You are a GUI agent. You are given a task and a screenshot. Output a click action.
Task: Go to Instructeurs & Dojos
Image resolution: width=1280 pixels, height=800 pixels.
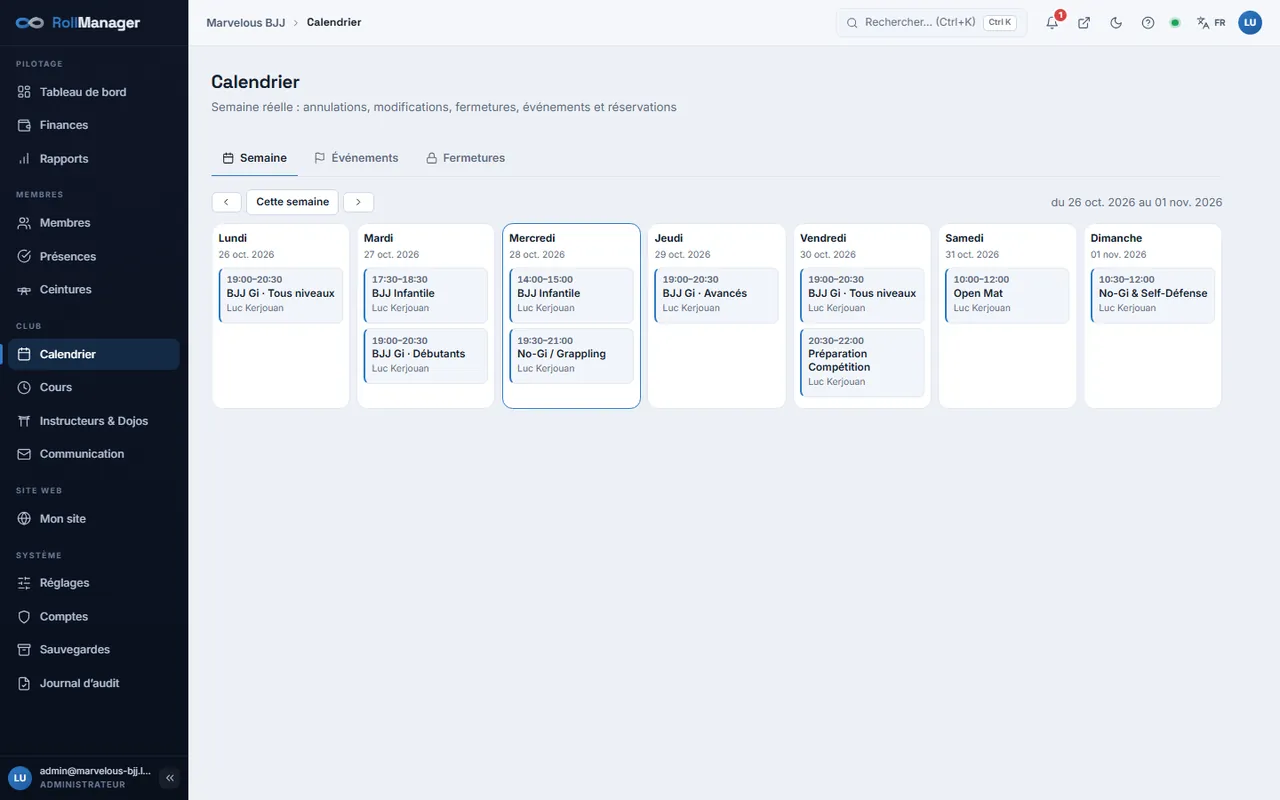tap(94, 421)
